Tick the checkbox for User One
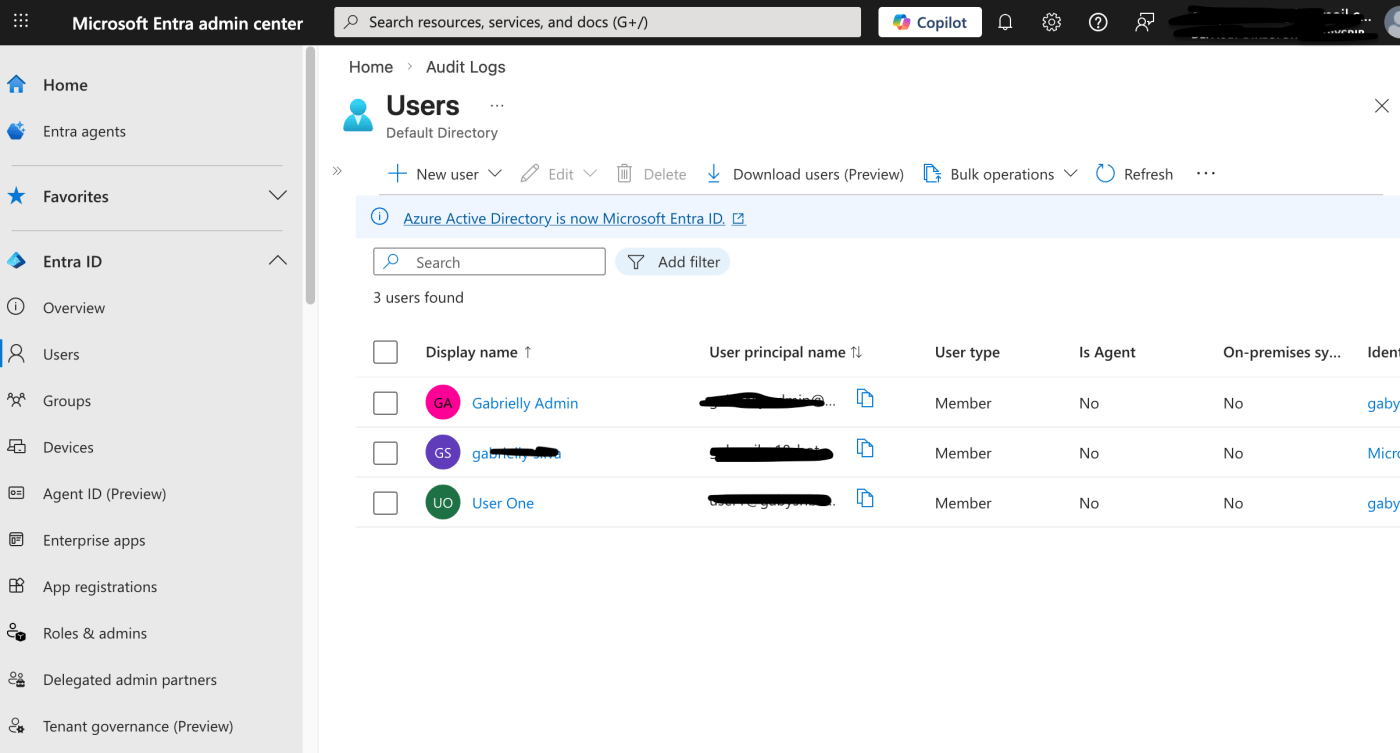The height and width of the screenshot is (753, 1400). click(x=385, y=503)
